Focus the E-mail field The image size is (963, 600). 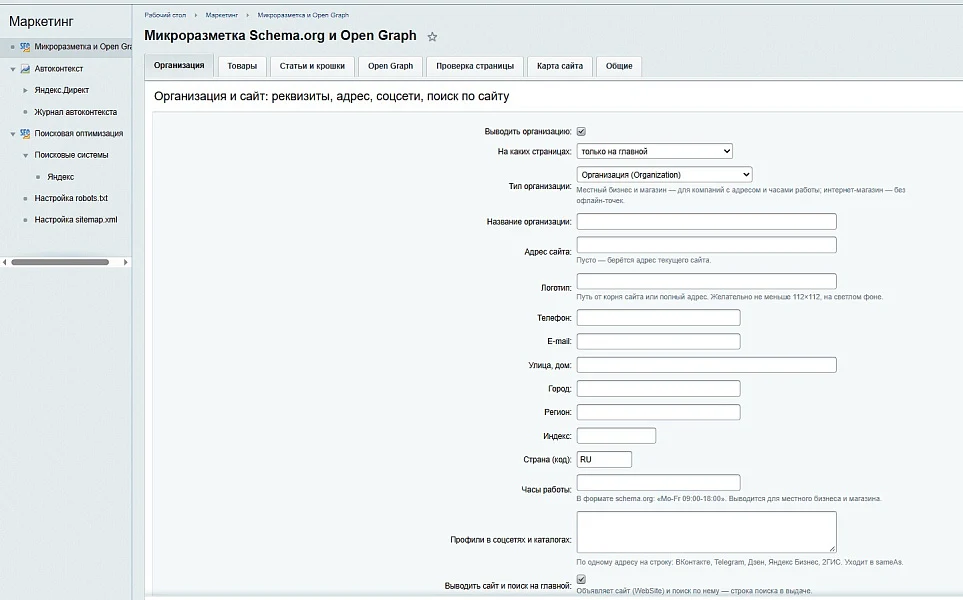click(x=658, y=341)
